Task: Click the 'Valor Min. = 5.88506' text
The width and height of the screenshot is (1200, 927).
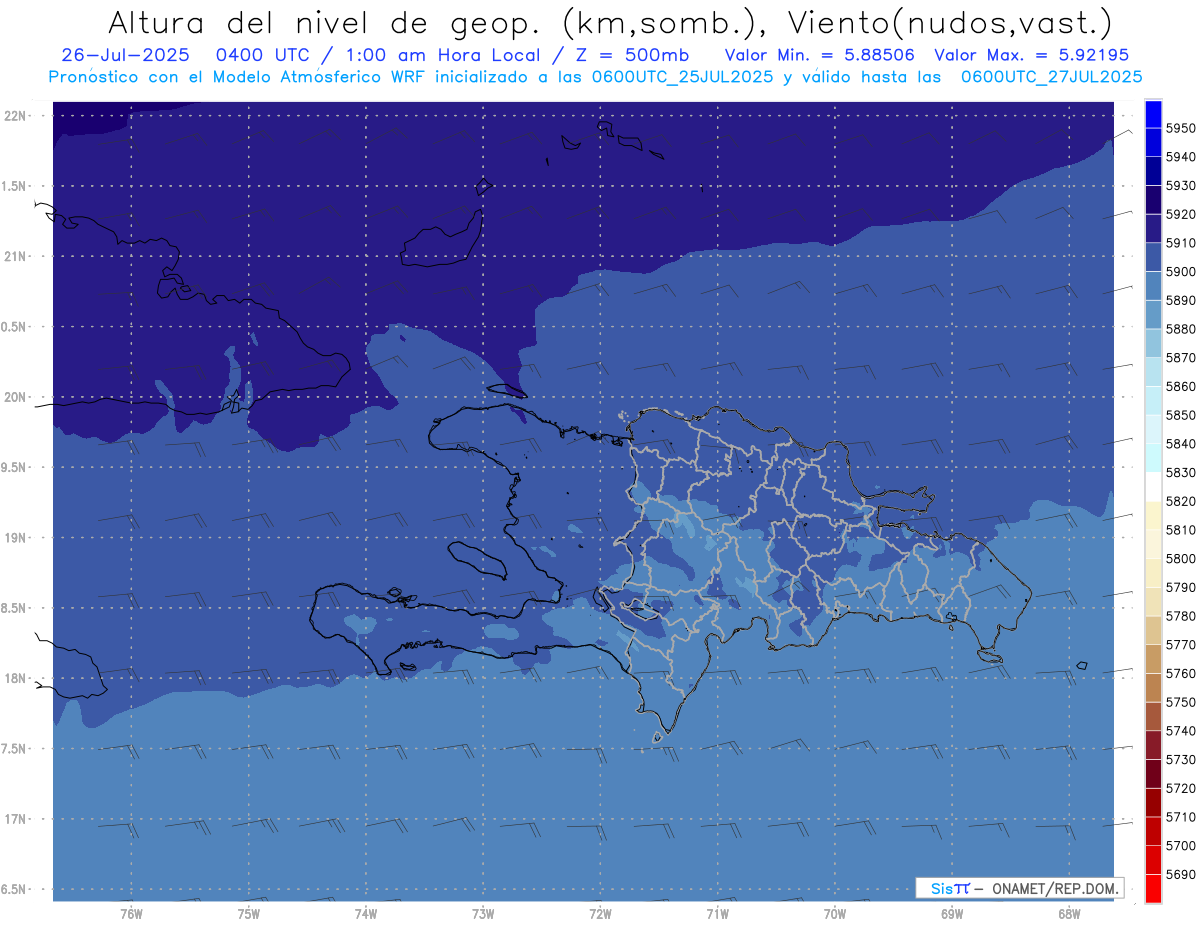Action: 819,55
